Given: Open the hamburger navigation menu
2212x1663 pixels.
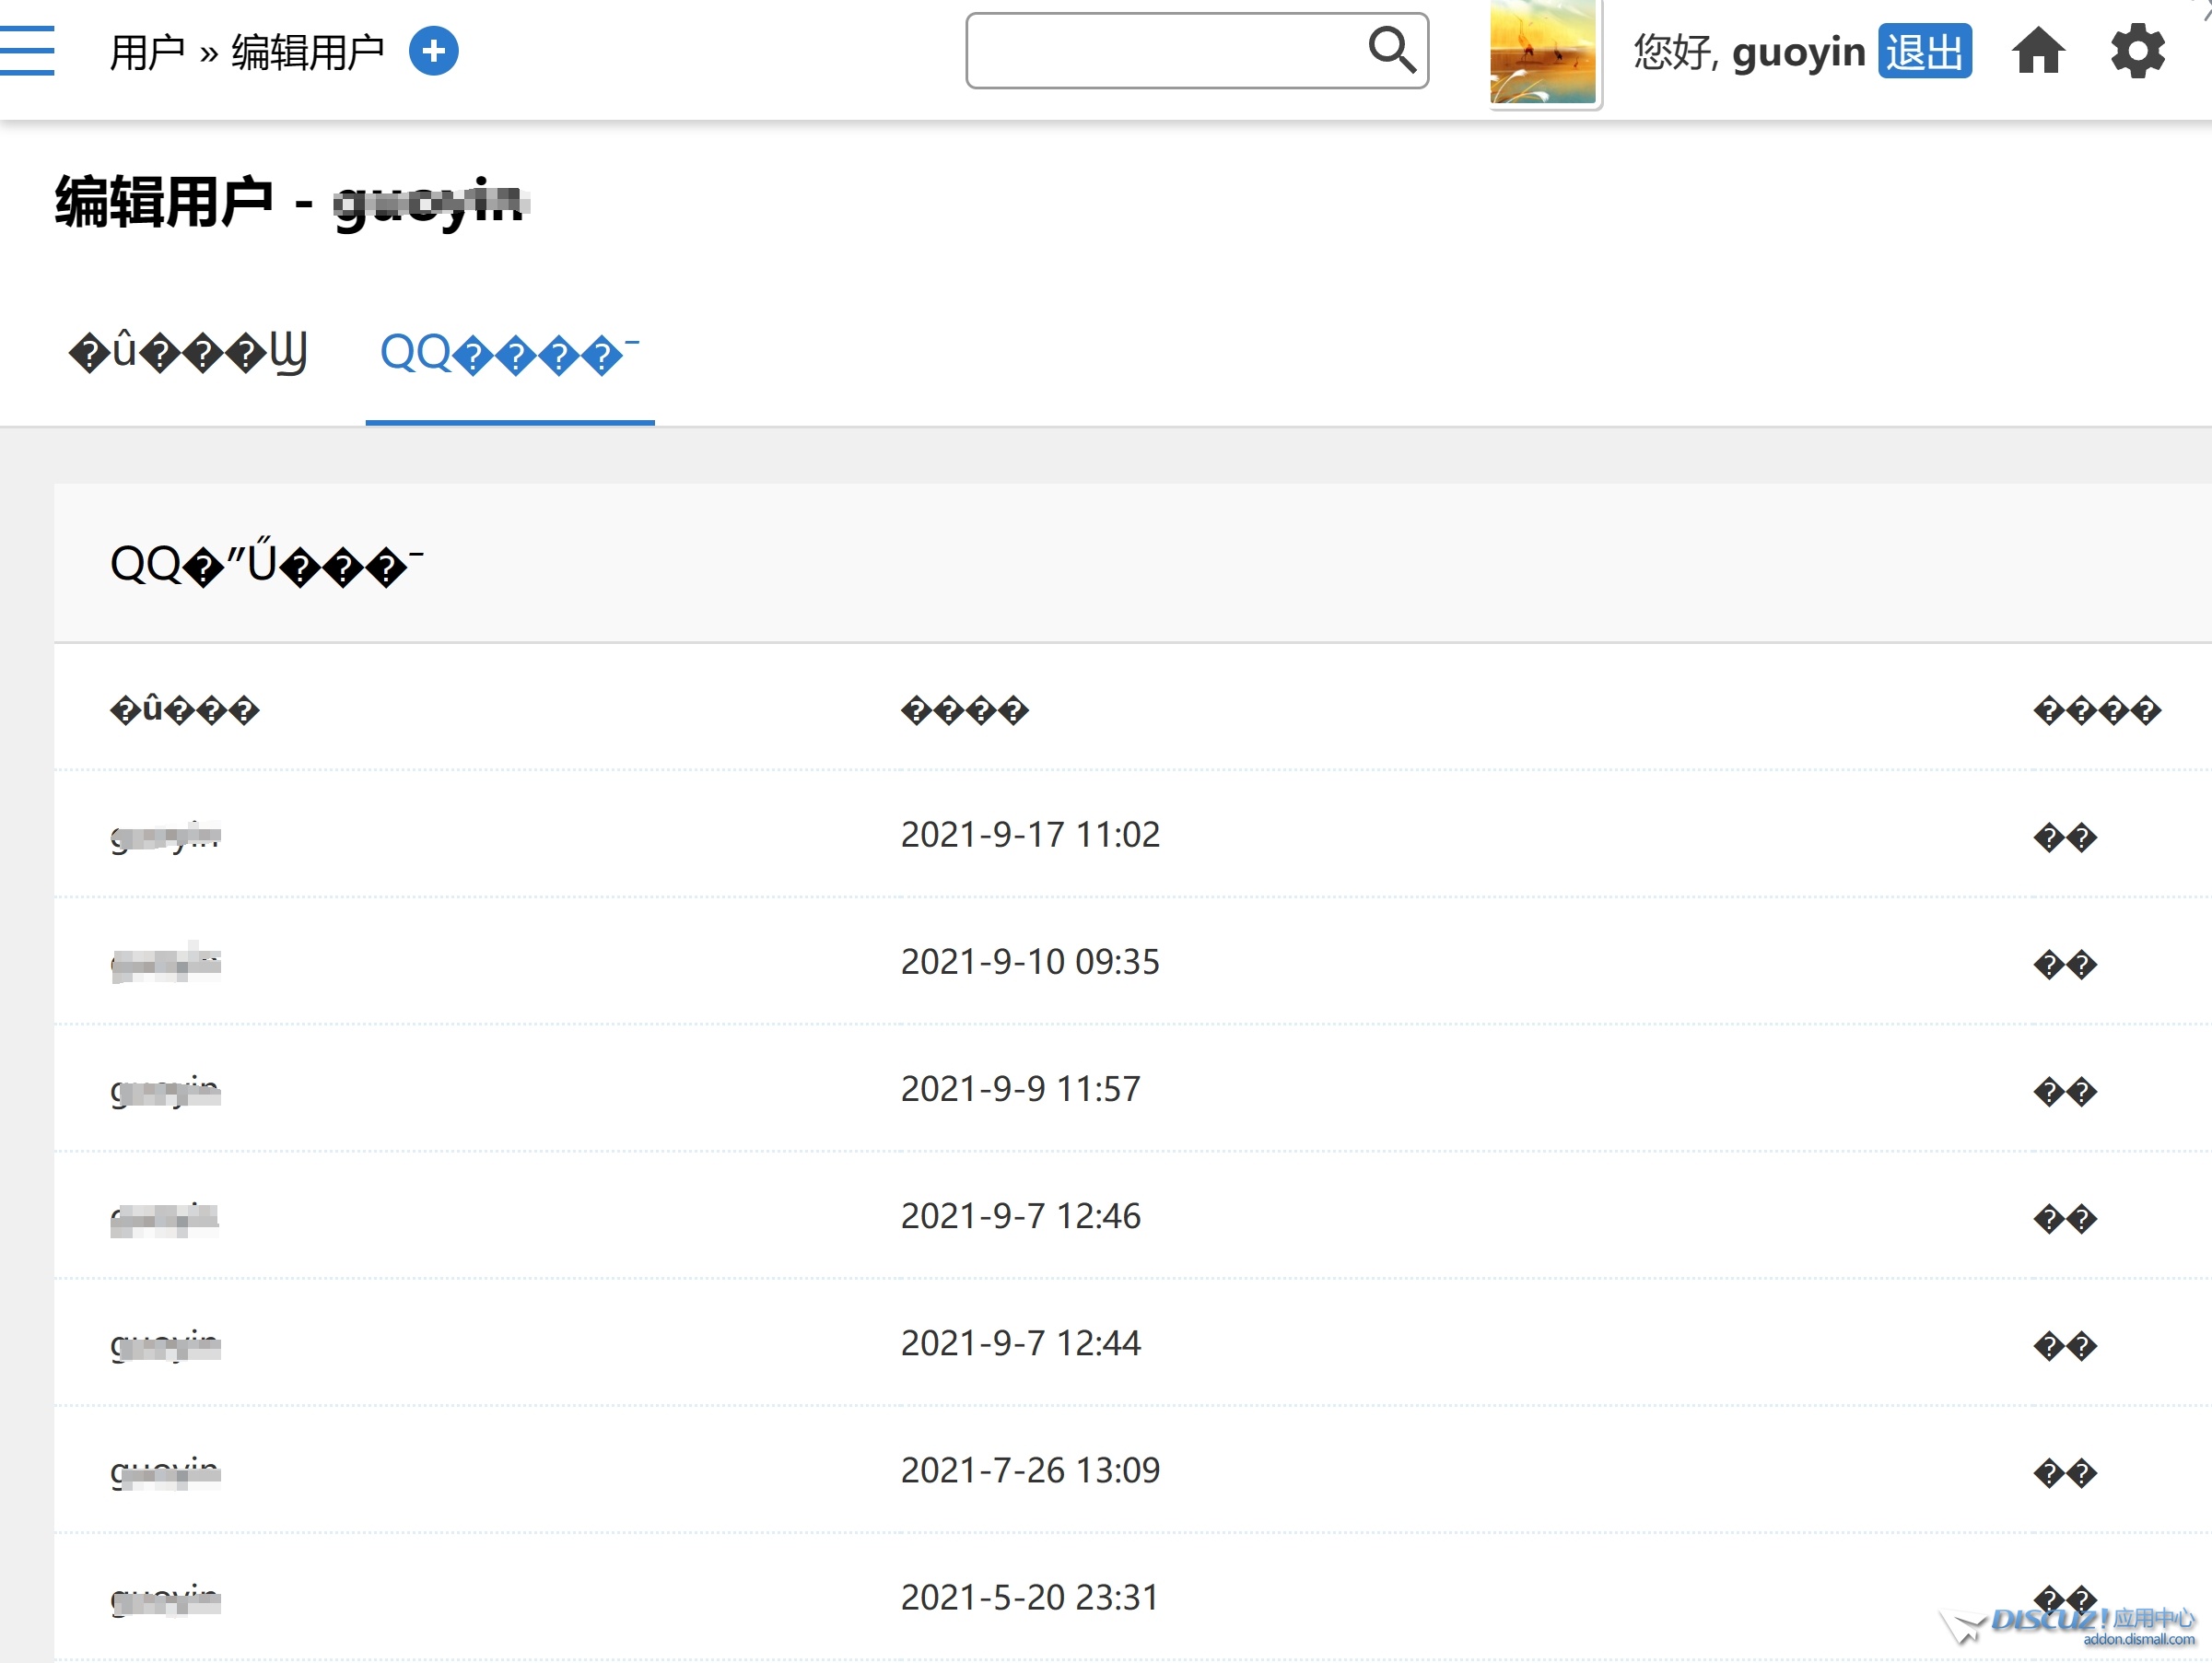Looking at the screenshot, I should 27,51.
